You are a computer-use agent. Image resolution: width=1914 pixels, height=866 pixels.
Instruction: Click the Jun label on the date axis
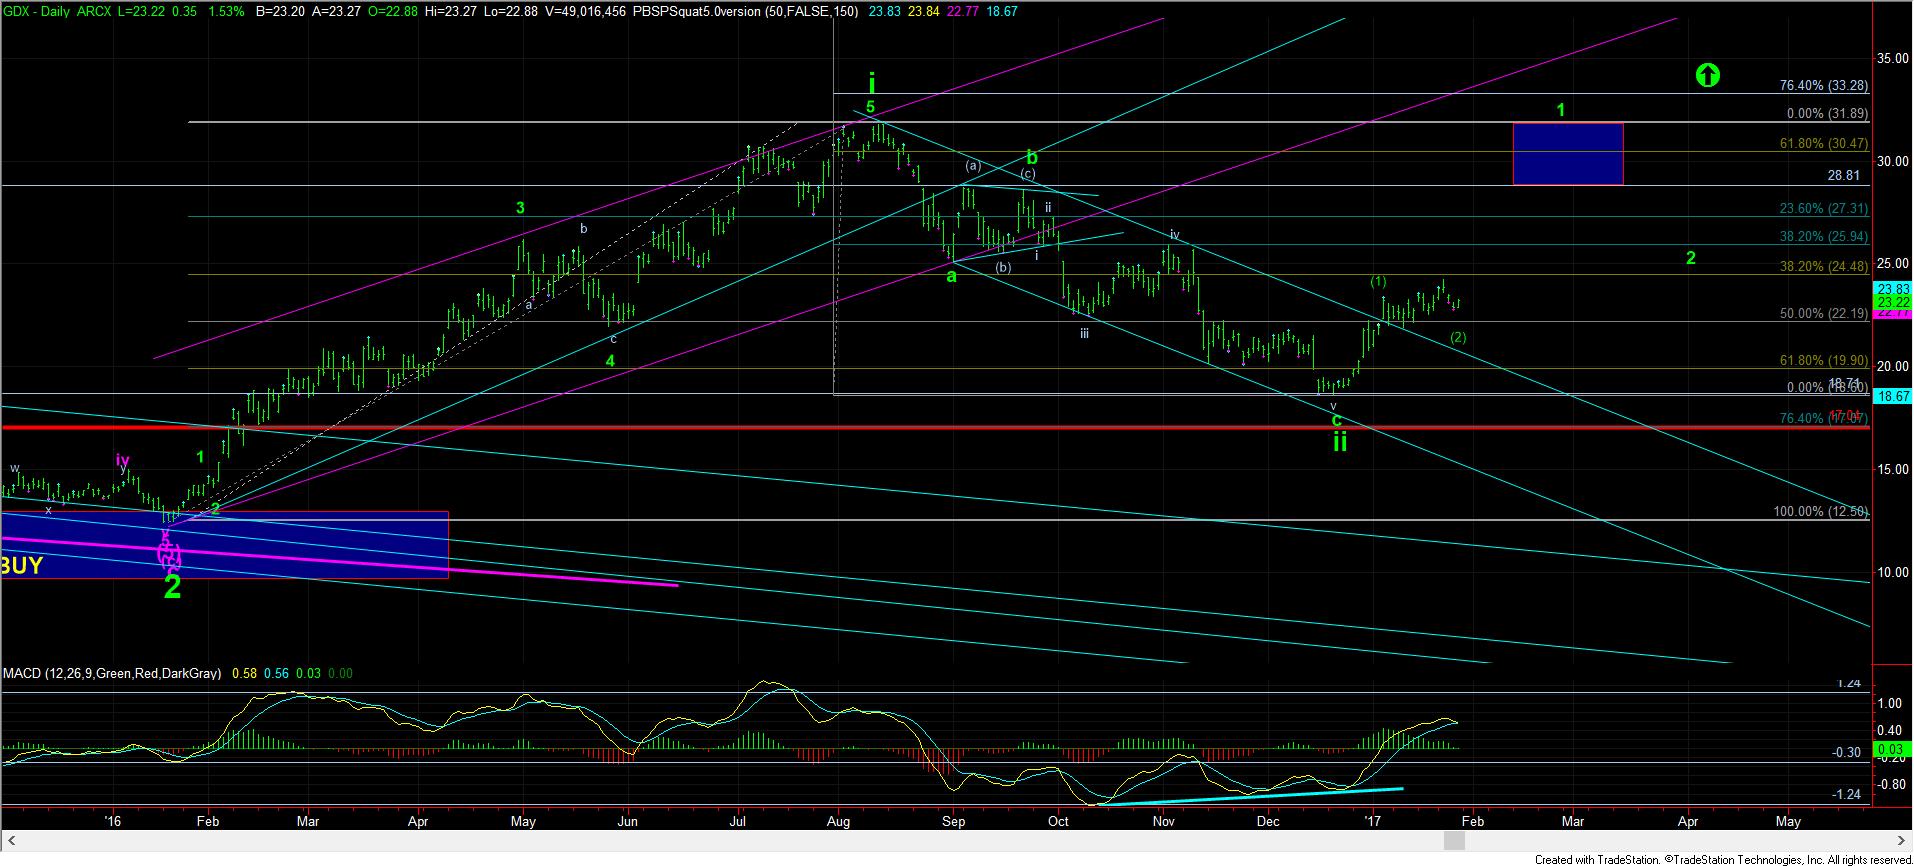click(628, 821)
